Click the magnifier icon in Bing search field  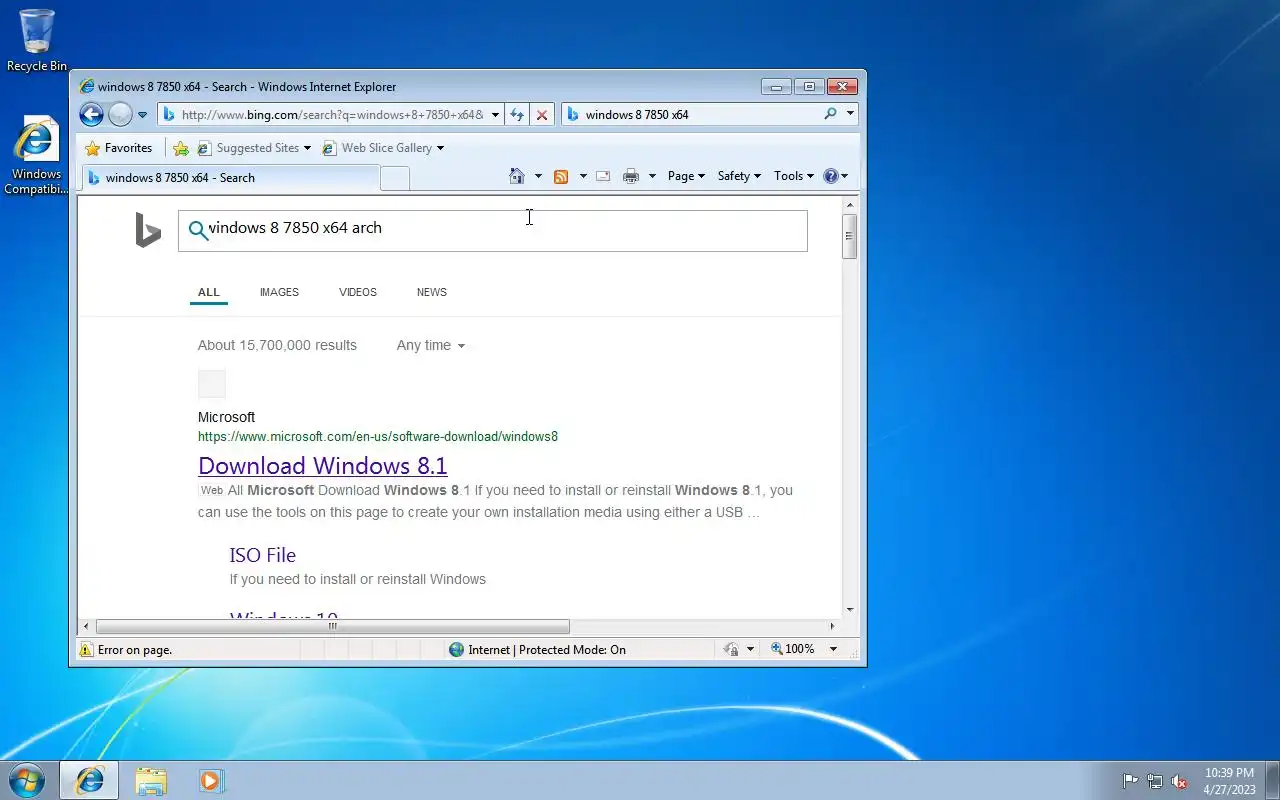(198, 231)
